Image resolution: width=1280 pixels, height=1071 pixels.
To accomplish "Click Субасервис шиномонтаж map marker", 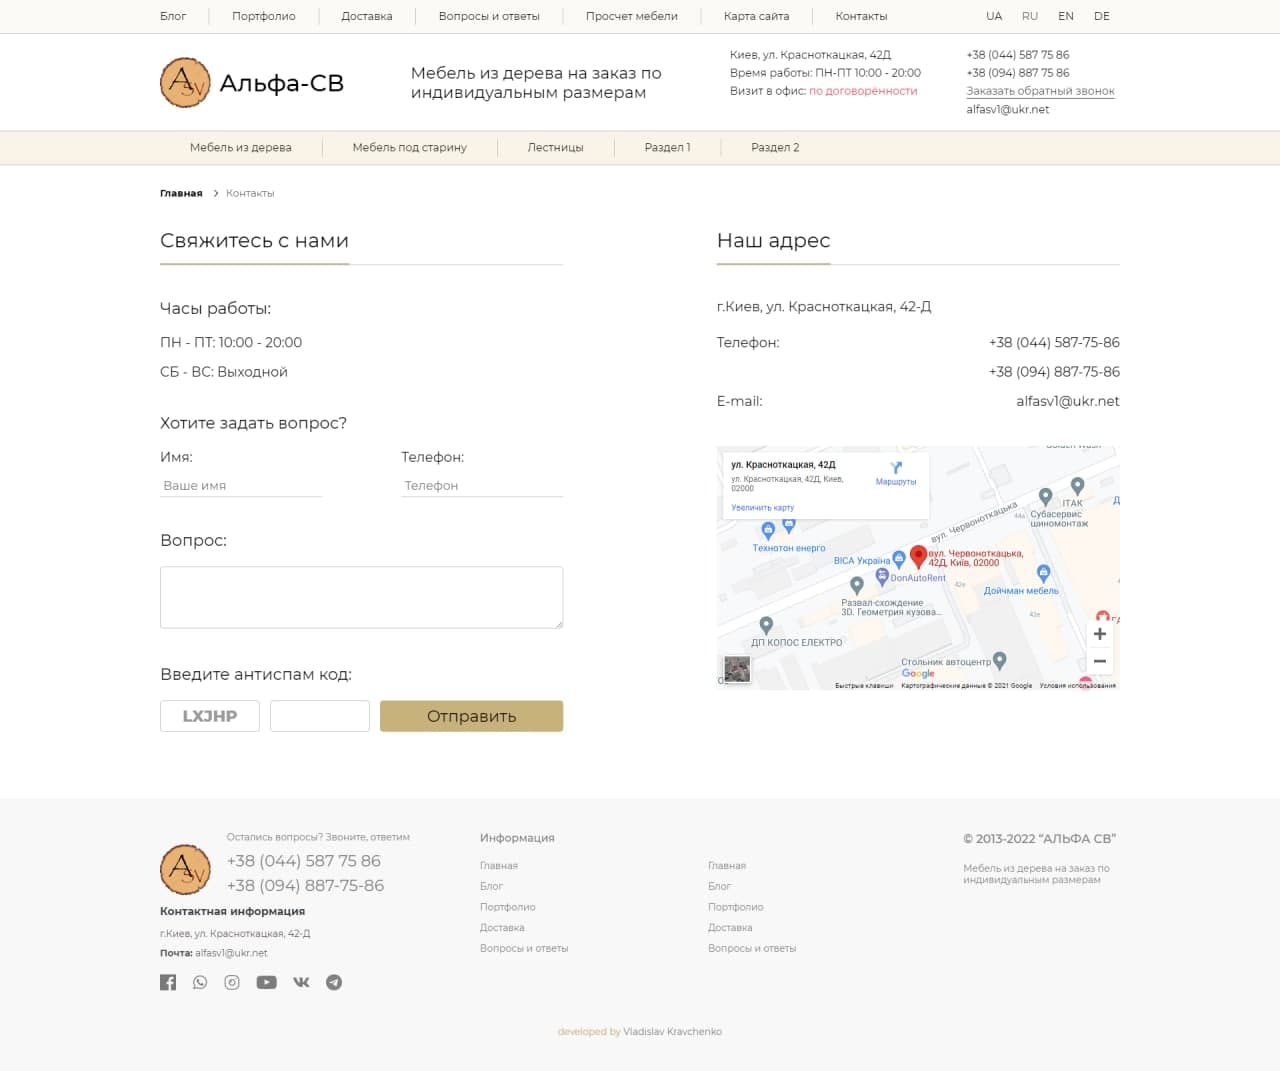I will [1045, 496].
